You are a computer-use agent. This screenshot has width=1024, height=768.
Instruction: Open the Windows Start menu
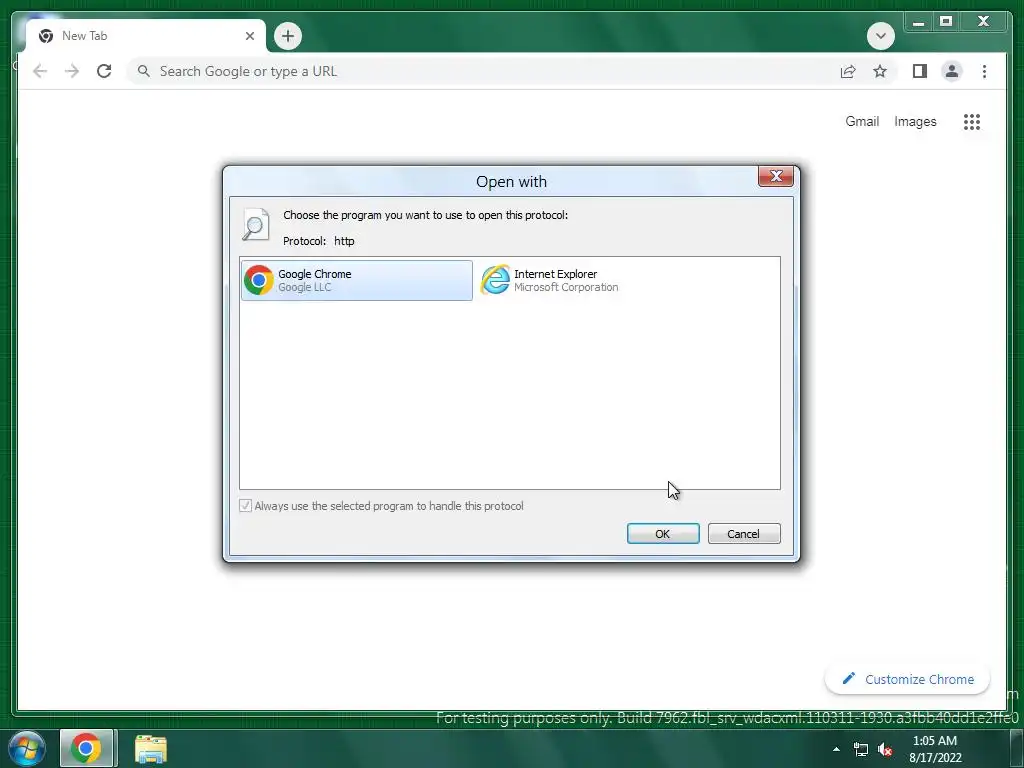click(x=26, y=748)
